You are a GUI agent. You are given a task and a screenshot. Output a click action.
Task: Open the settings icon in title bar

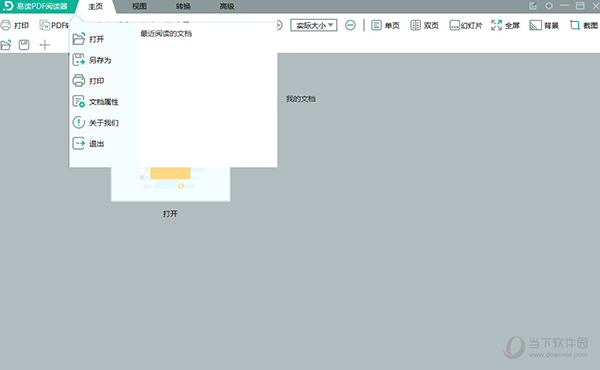549,6
